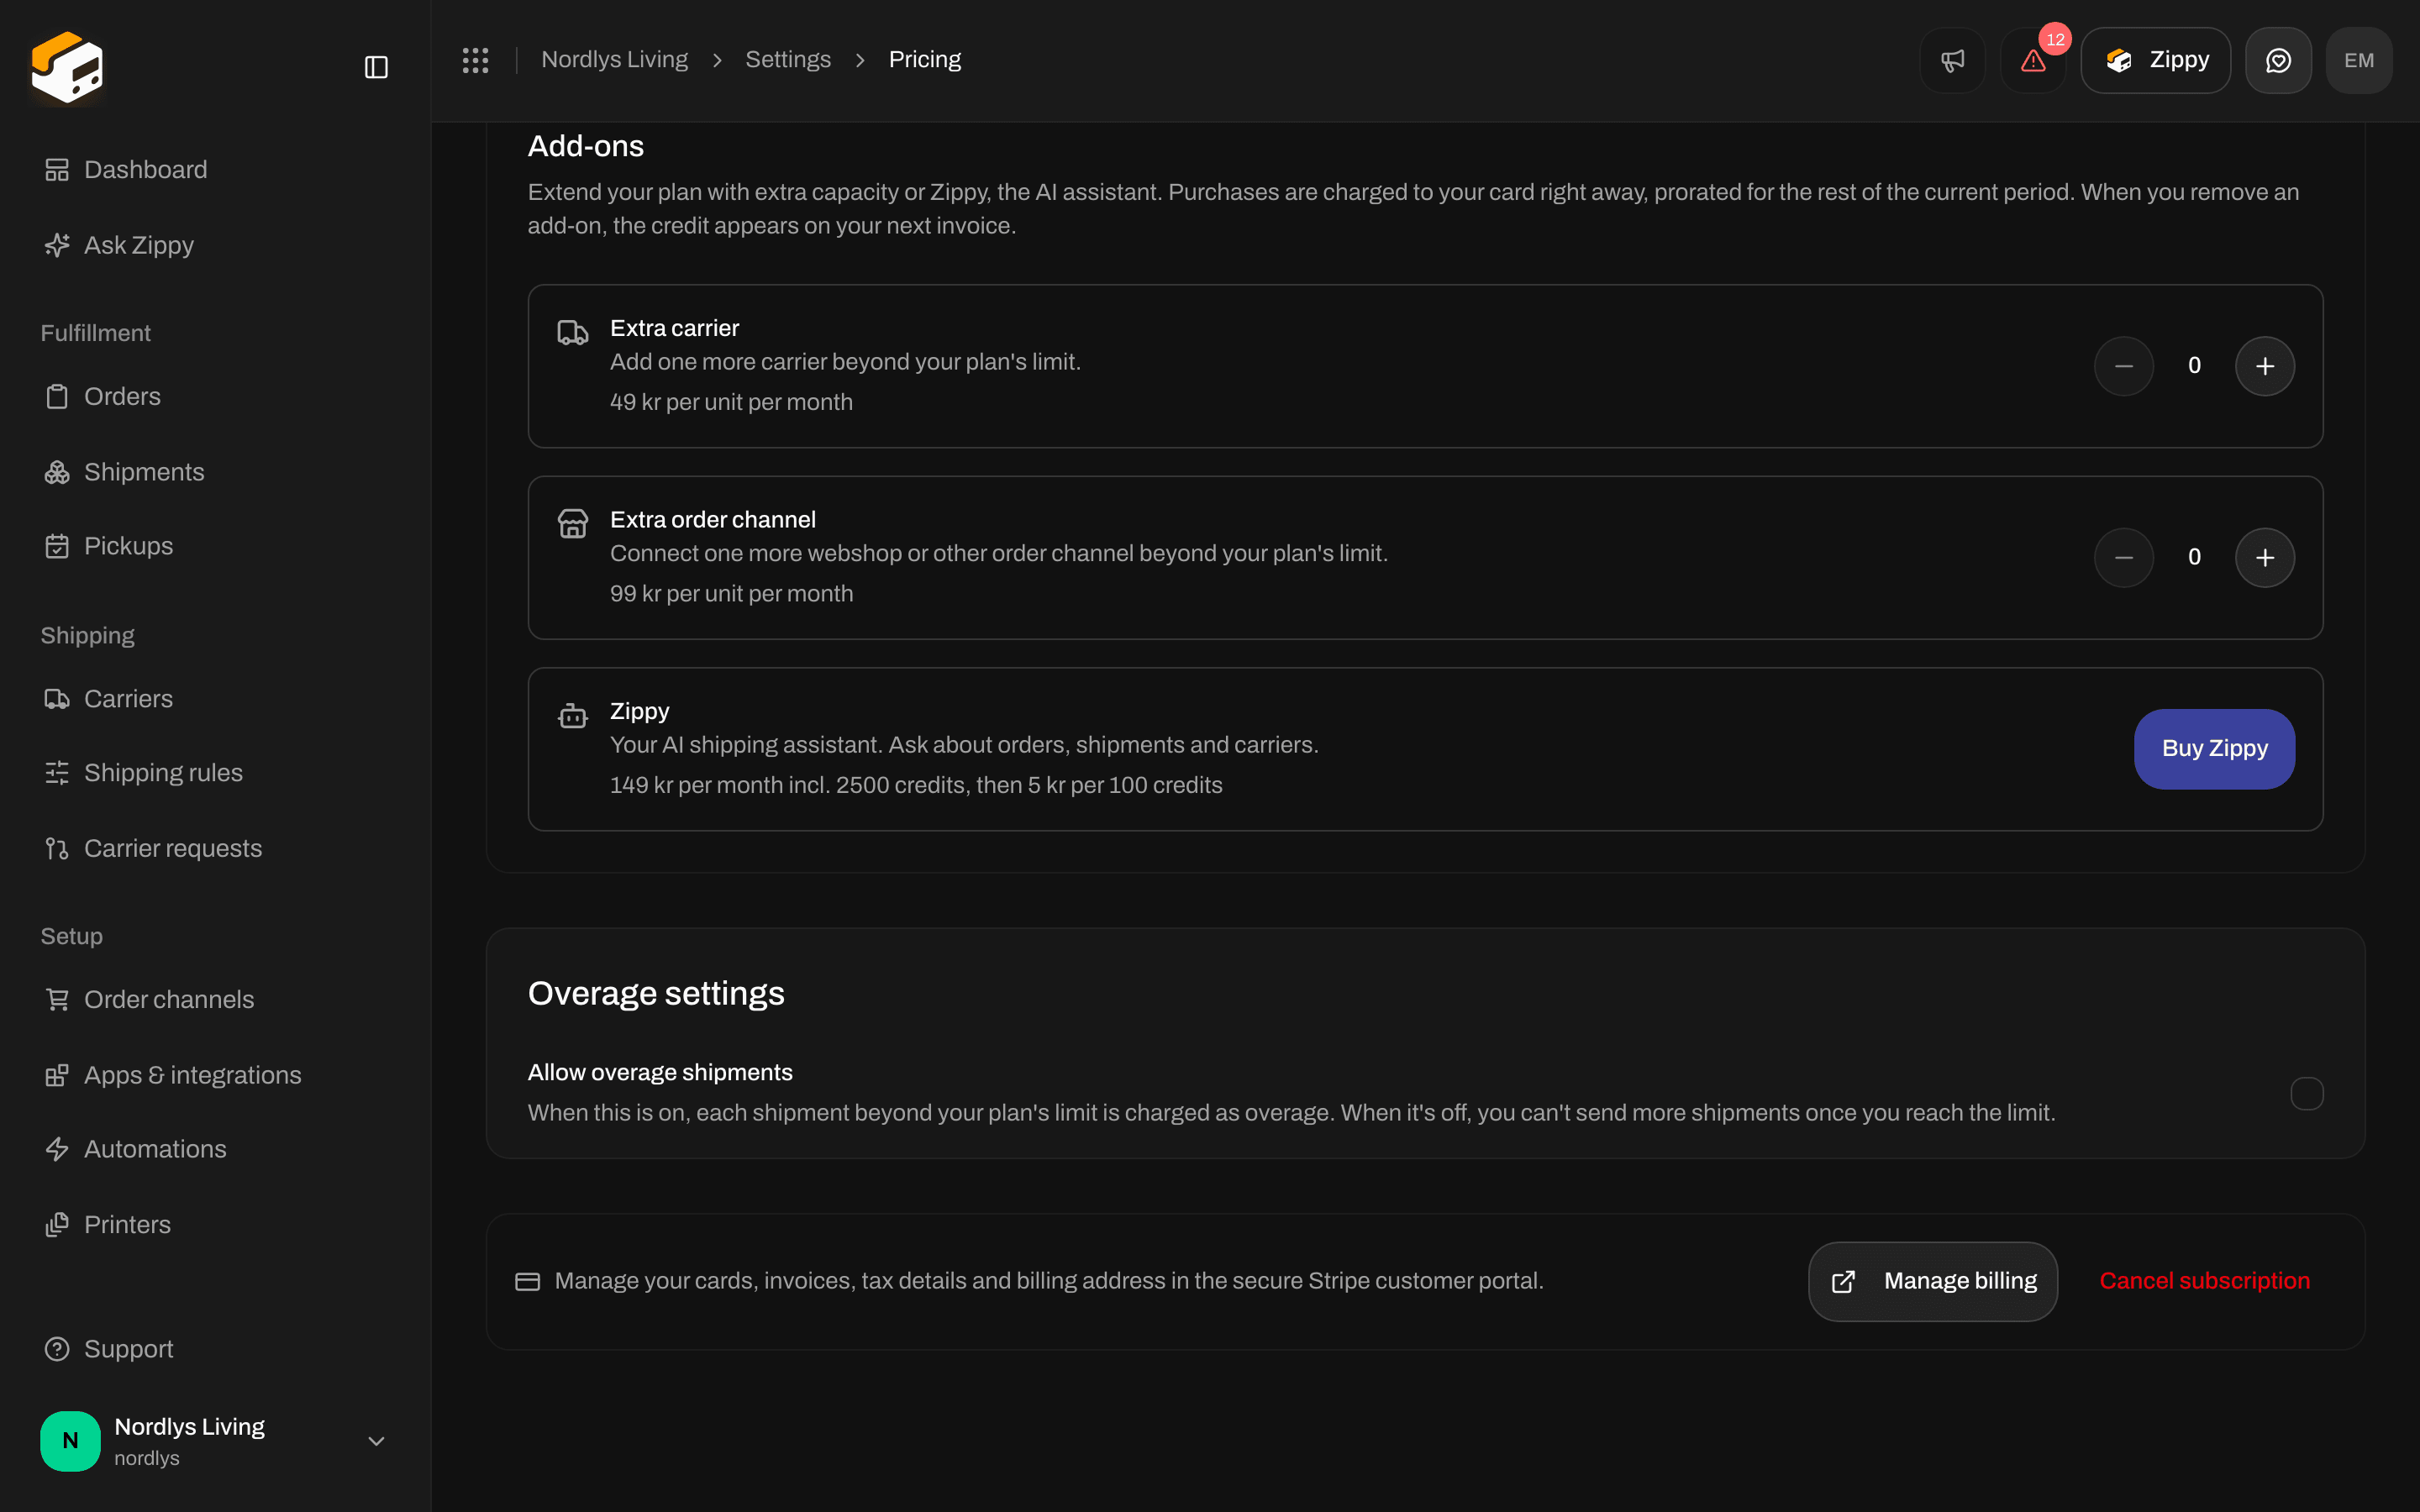Decrease Extra carrier quantity
This screenshot has width=2420, height=1512.
click(x=2124, y=366)
